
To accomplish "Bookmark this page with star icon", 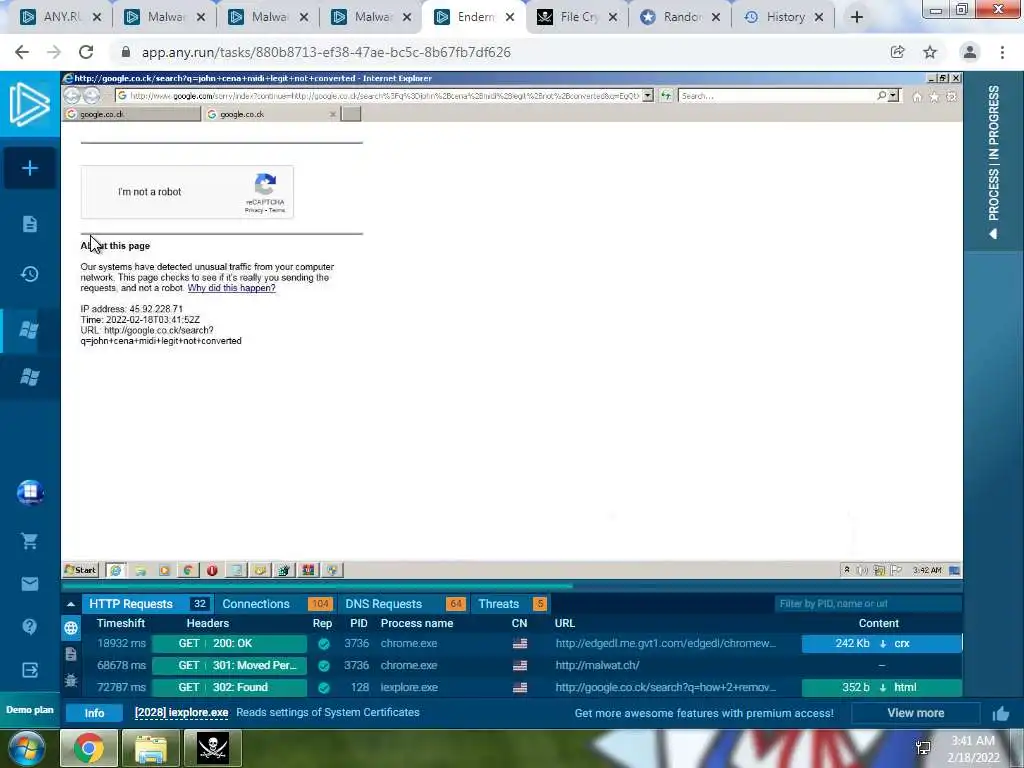I will point(930,52).
